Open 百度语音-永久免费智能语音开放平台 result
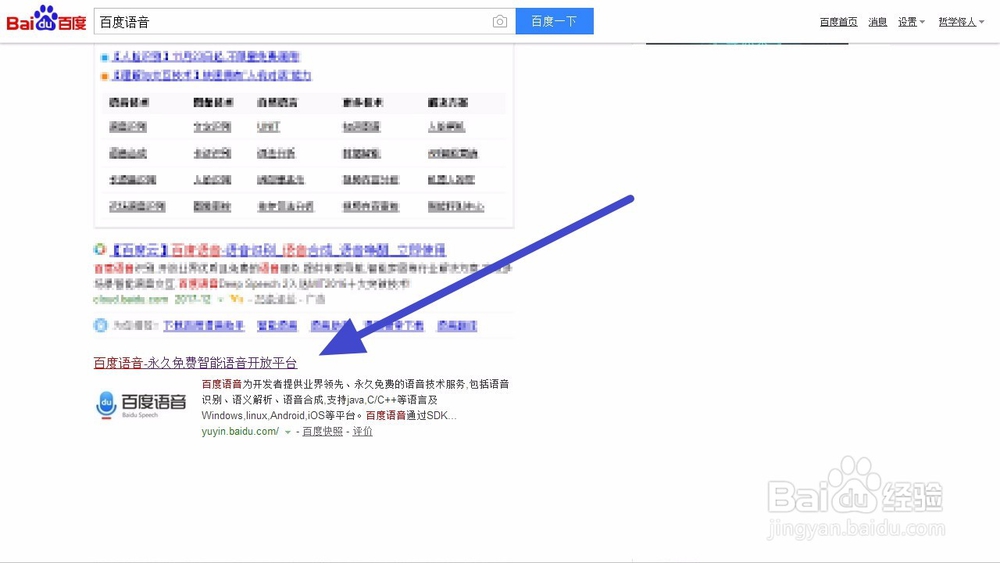 [x=195, y=363]
